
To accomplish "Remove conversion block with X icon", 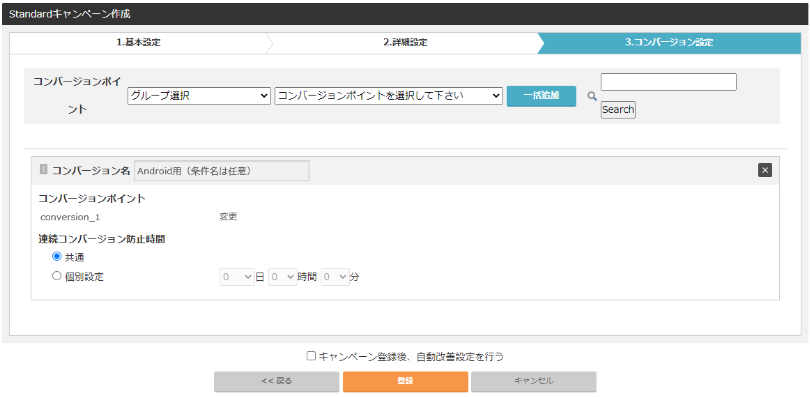I will pyautogui.click(x=765, y=170).
